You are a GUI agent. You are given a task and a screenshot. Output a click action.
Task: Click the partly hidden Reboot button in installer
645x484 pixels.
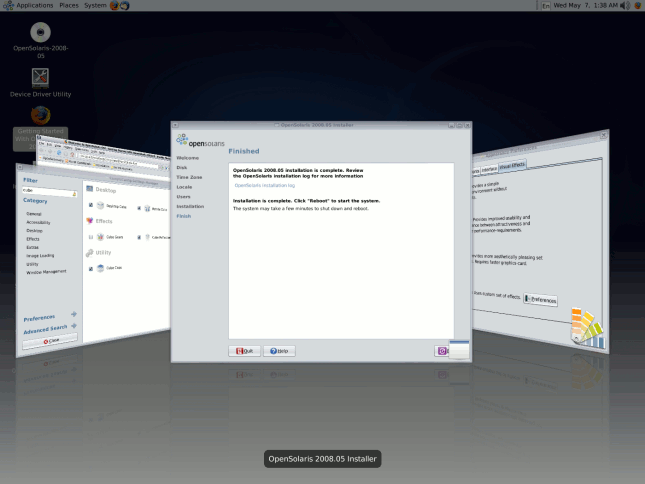pos(442,351)
